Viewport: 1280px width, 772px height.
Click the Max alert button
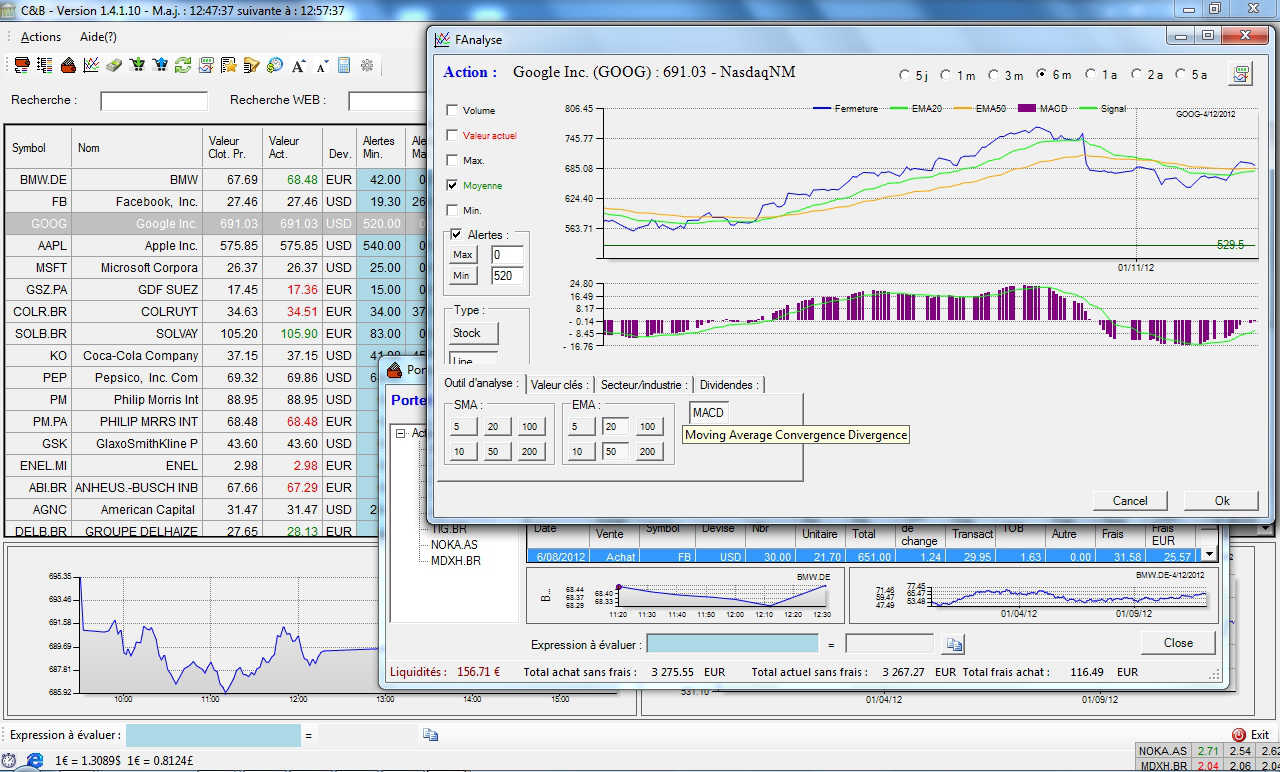pos(463,255)
